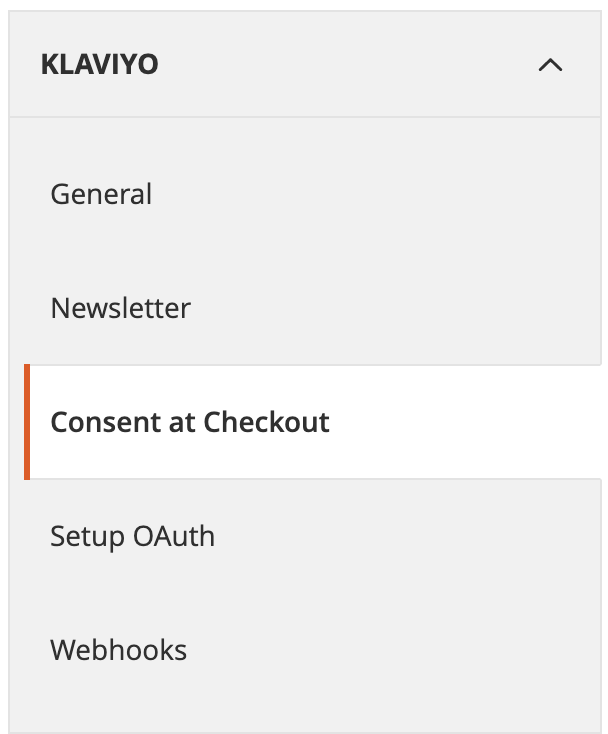Click the General text label
This screenshot has width=608, height=734.
click(101, 194)
